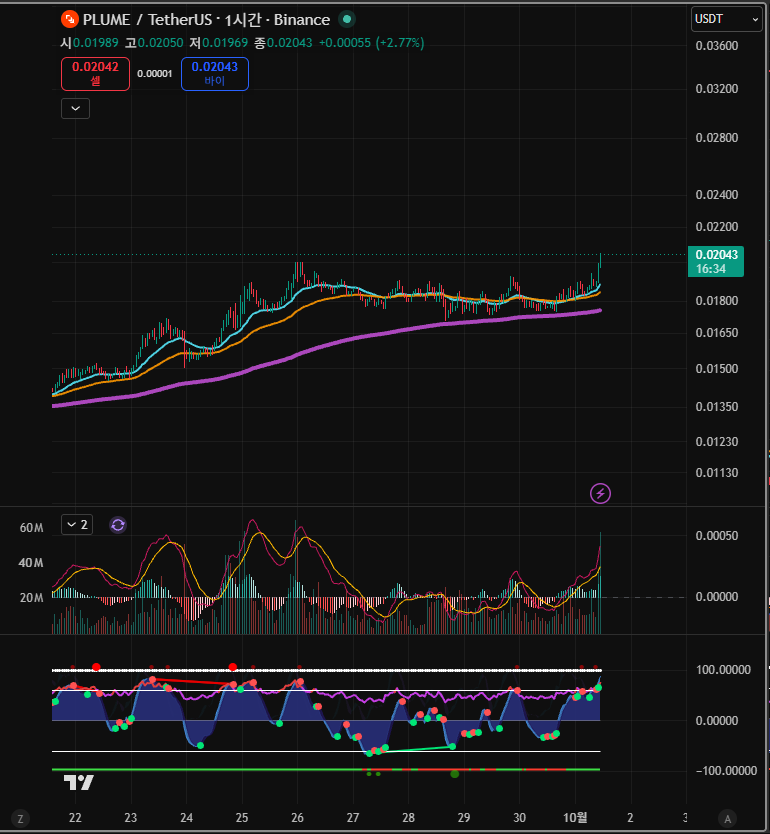The height and width of the screenshot is (834, 770).
Task: Click the current price label 0.02043
Action: (x=716, y=261)
